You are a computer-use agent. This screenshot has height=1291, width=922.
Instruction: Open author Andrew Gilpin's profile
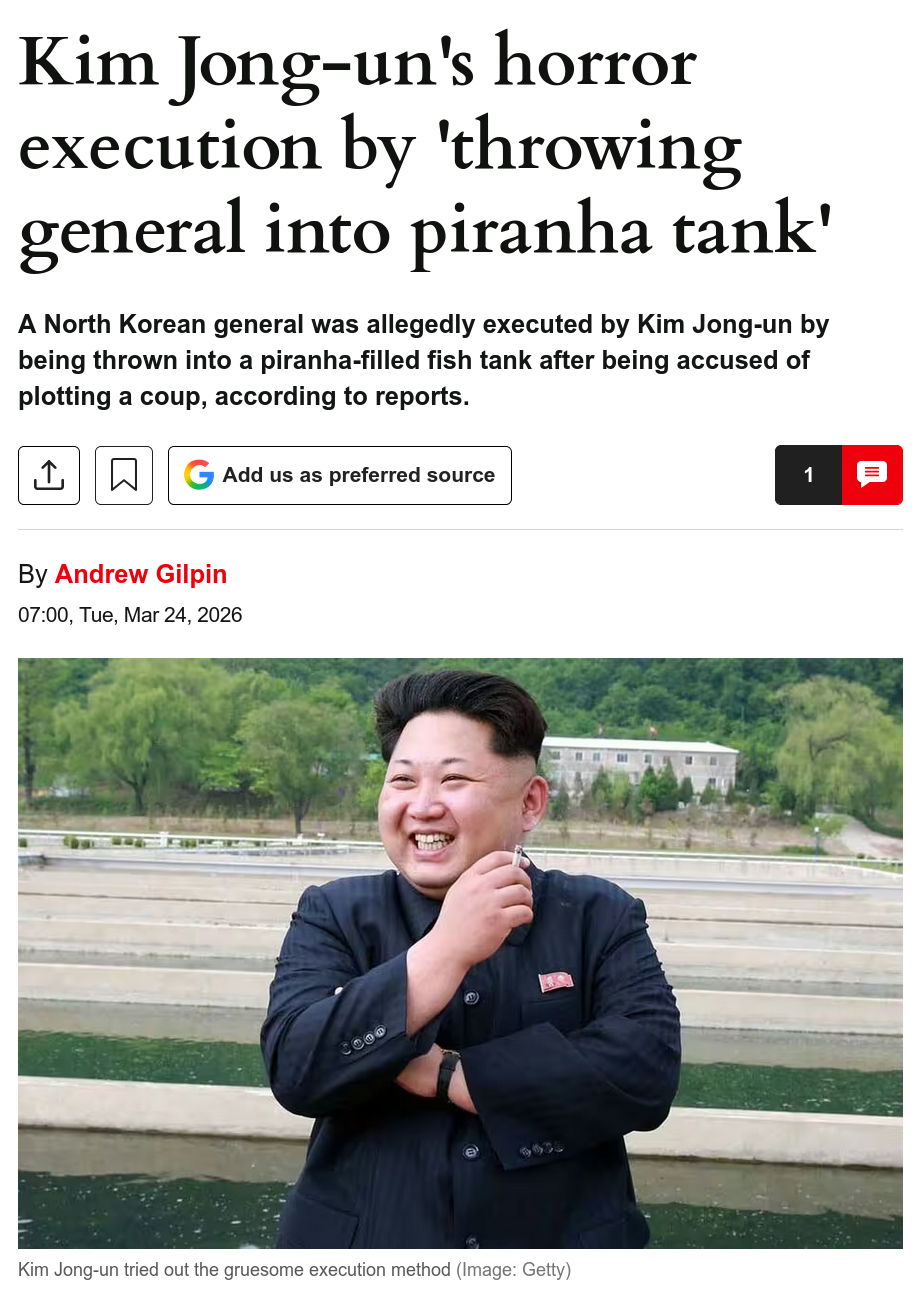pos(141,574)
